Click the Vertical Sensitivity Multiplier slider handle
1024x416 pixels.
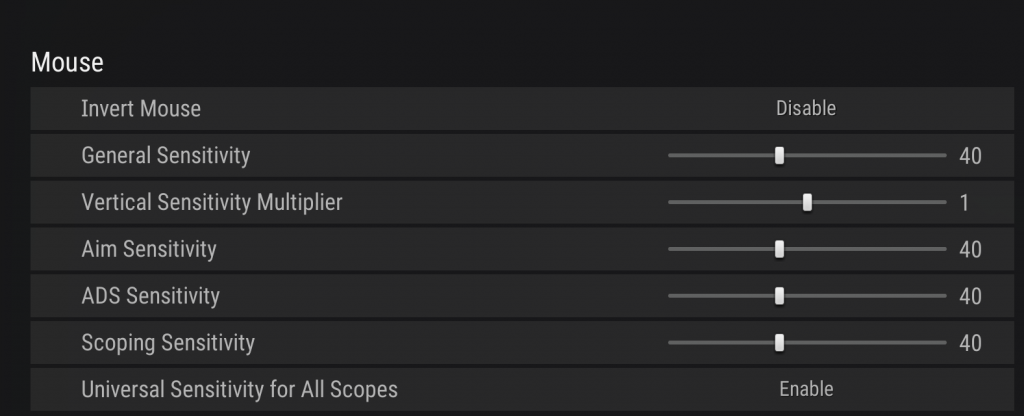click(807, 202)
